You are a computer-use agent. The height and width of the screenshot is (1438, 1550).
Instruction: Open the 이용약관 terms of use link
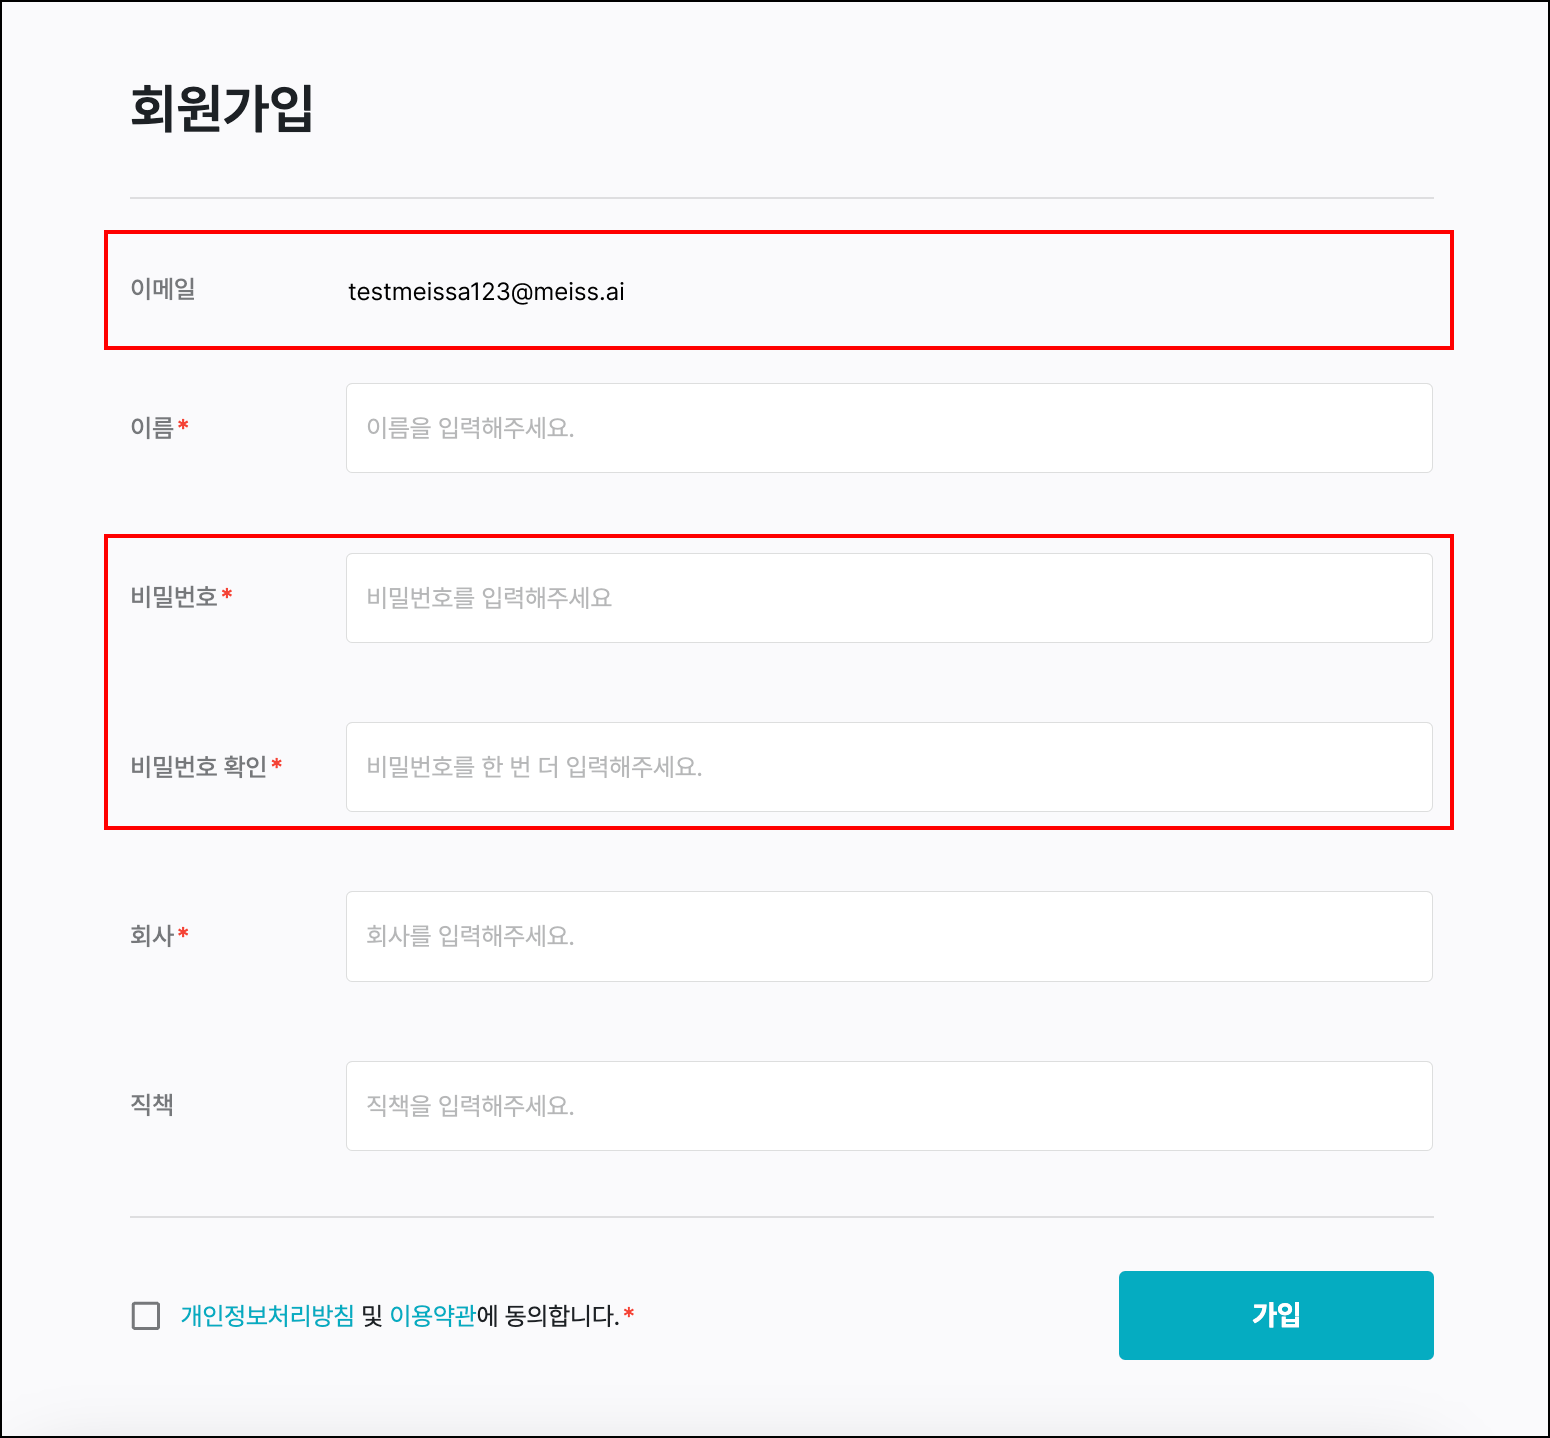click(432, 1316)
